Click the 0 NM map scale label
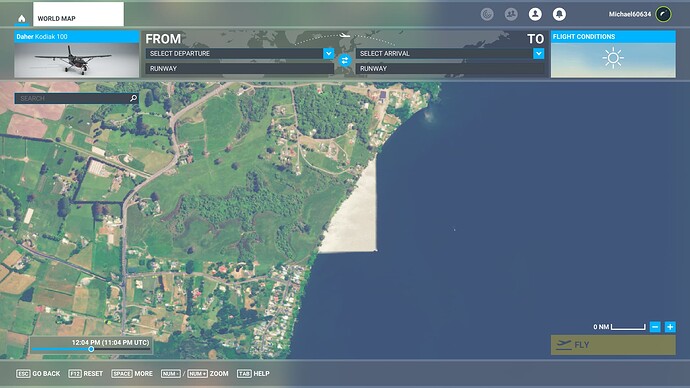Screen dimensions: 690x388 tap(601, 327)
